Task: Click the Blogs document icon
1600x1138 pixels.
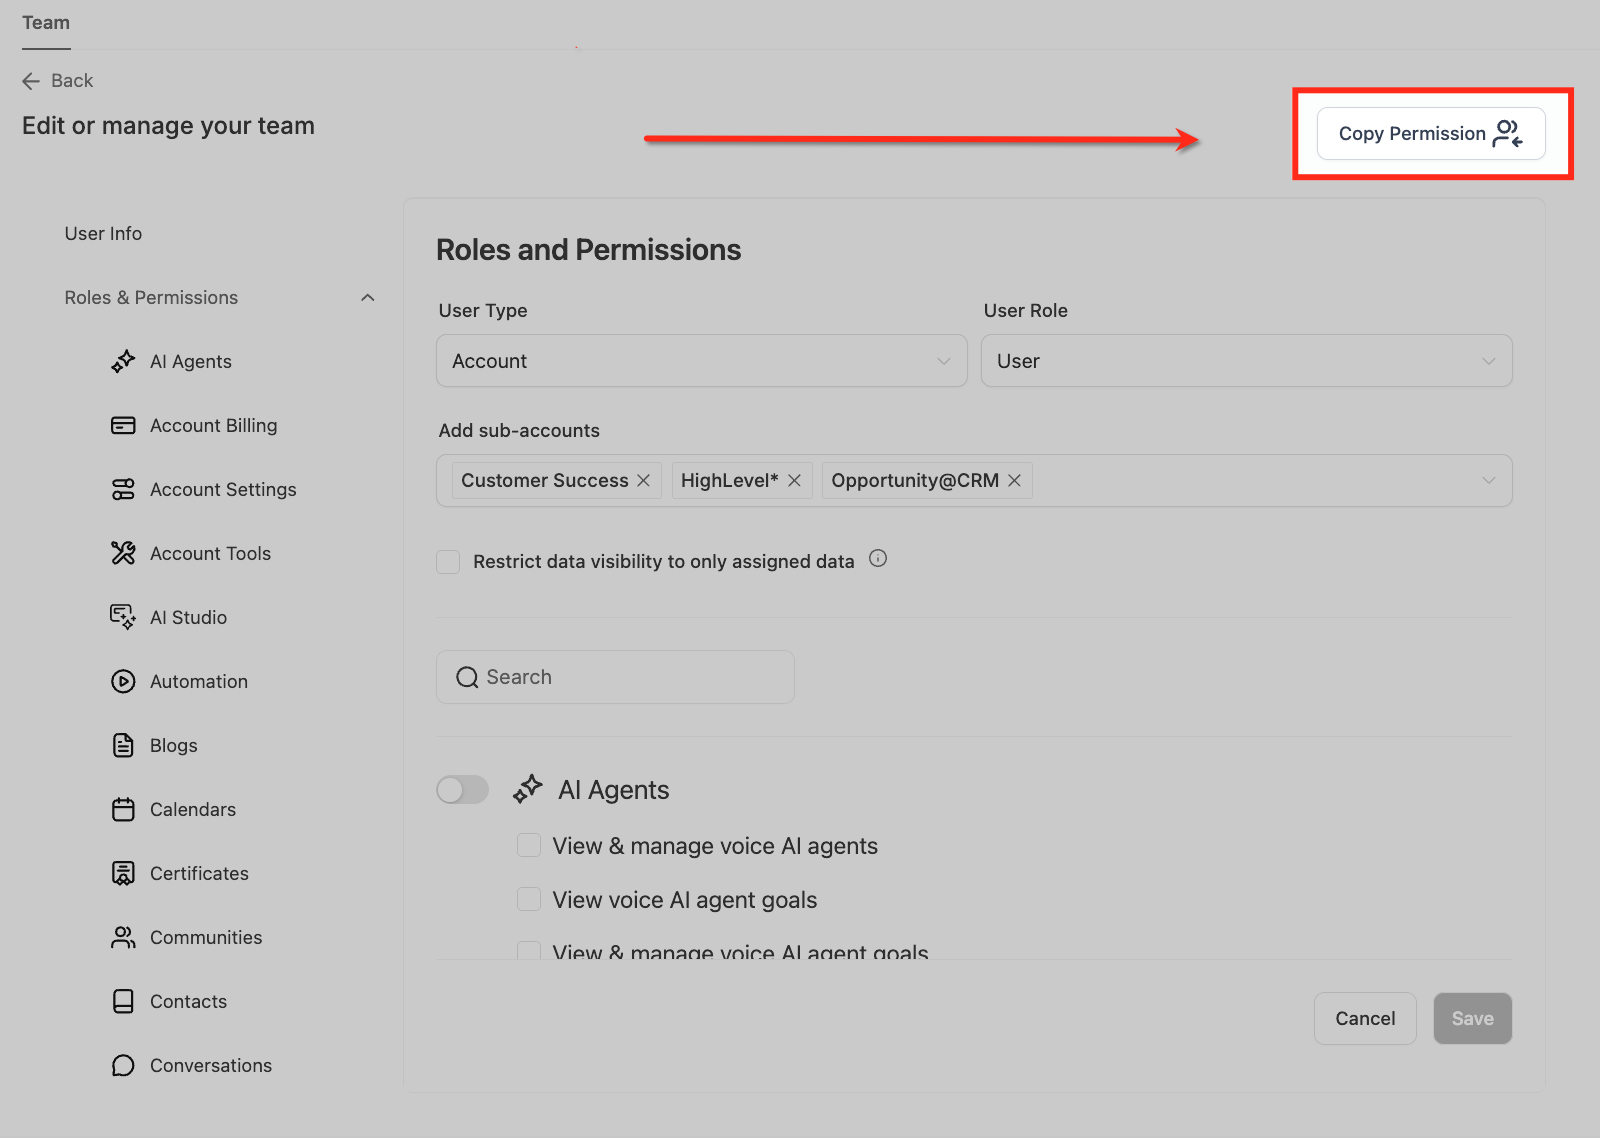Action: click(123, 745)
